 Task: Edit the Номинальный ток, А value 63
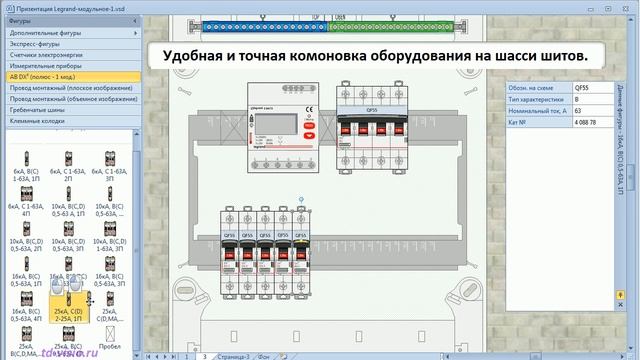point(593,111)
